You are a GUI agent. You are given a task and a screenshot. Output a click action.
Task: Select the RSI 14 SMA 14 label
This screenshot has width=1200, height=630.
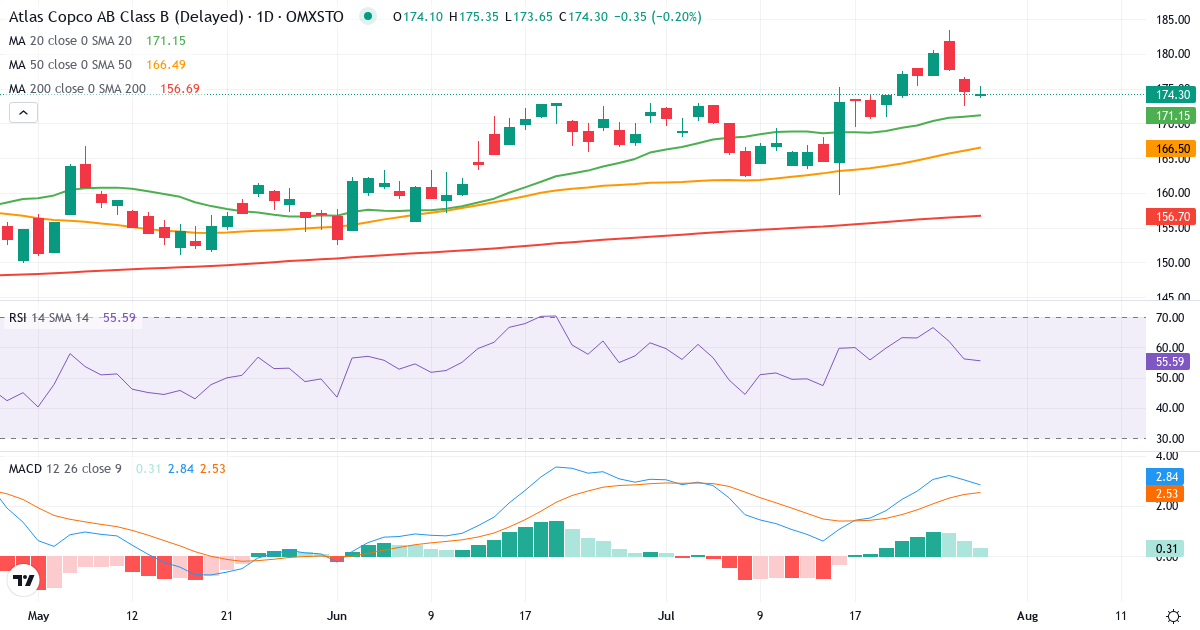point(49,318)
